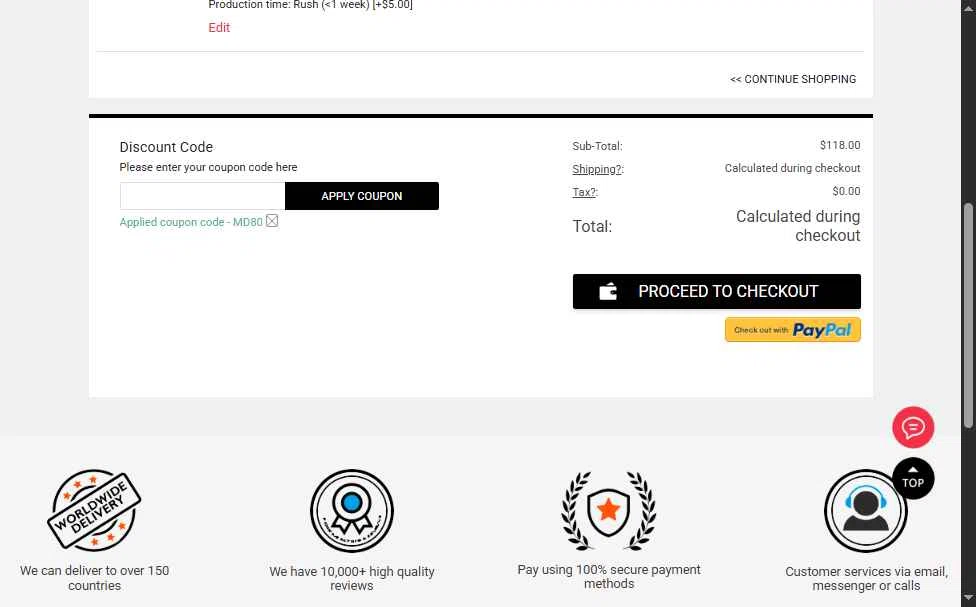Click the Edit link under production time

(x=219, y=27)
